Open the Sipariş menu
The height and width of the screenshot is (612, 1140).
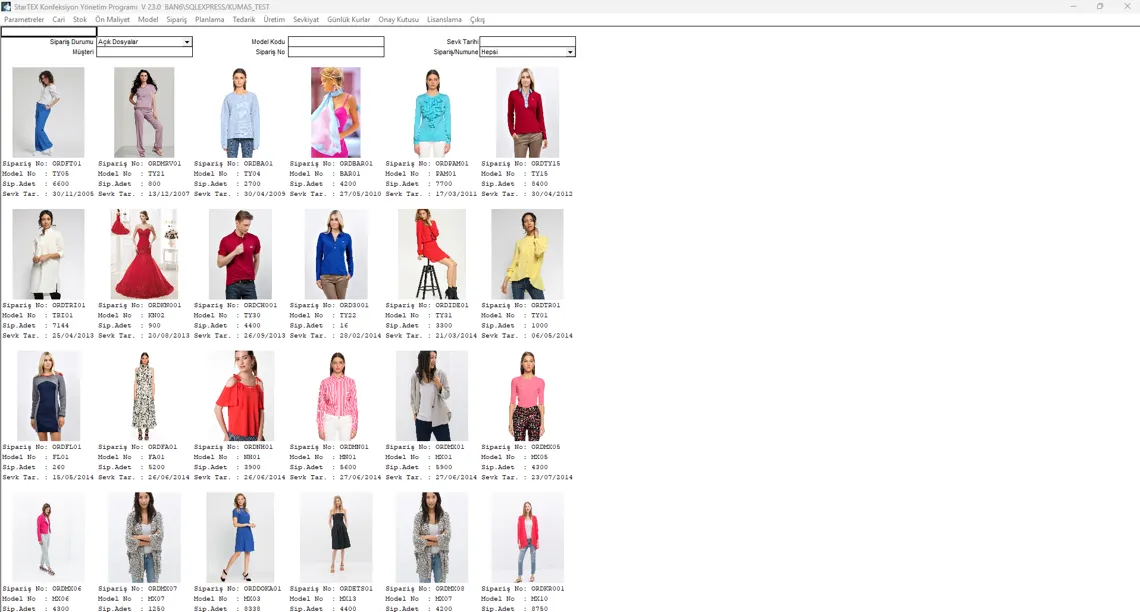click(176, 20)
